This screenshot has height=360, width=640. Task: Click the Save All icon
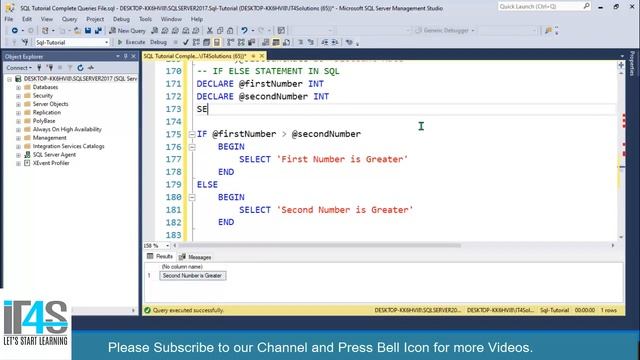(x=98, y=31)
